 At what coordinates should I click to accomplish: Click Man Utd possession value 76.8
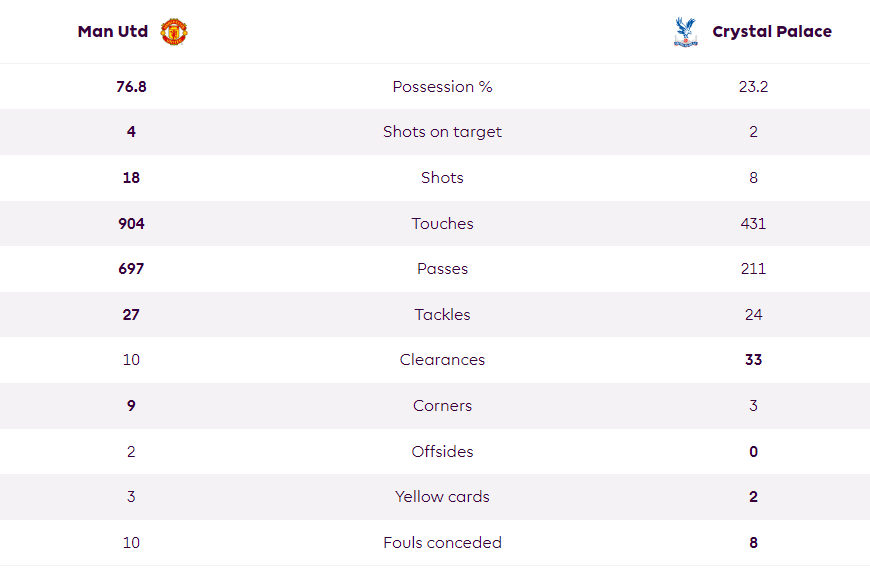coord(131,87)
